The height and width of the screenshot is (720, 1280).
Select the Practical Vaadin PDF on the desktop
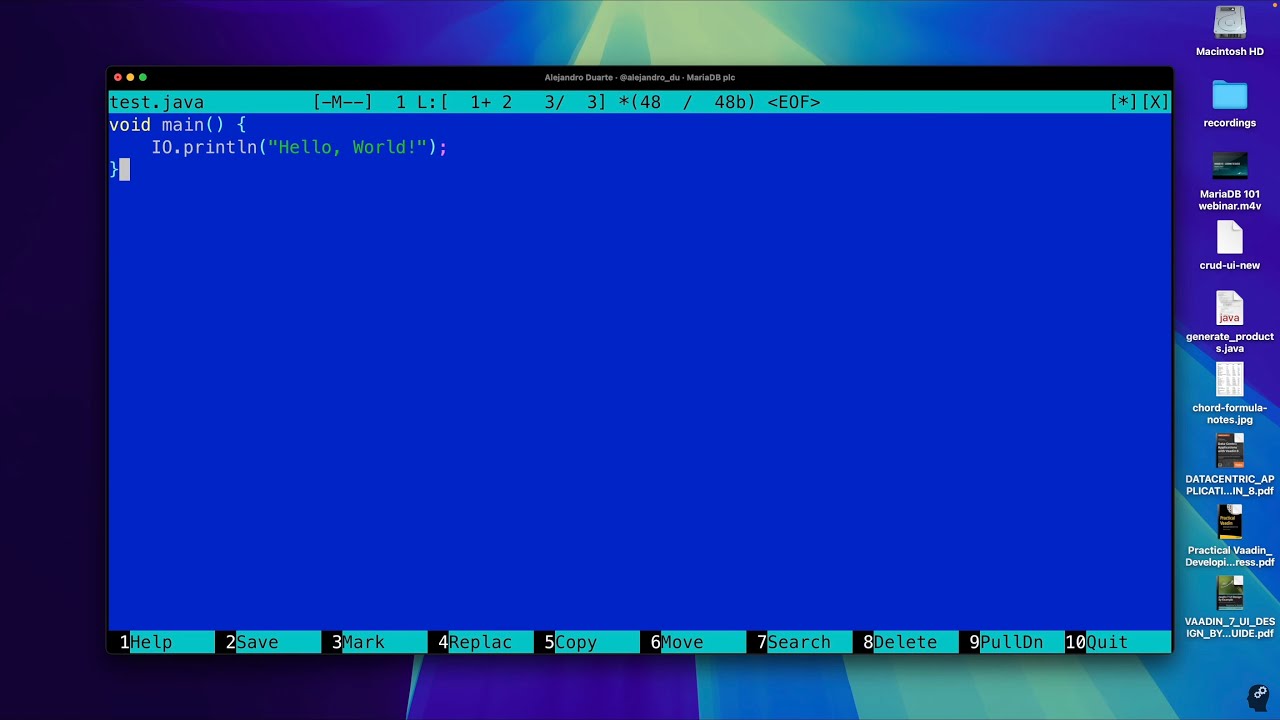(x=1230, y=522)
